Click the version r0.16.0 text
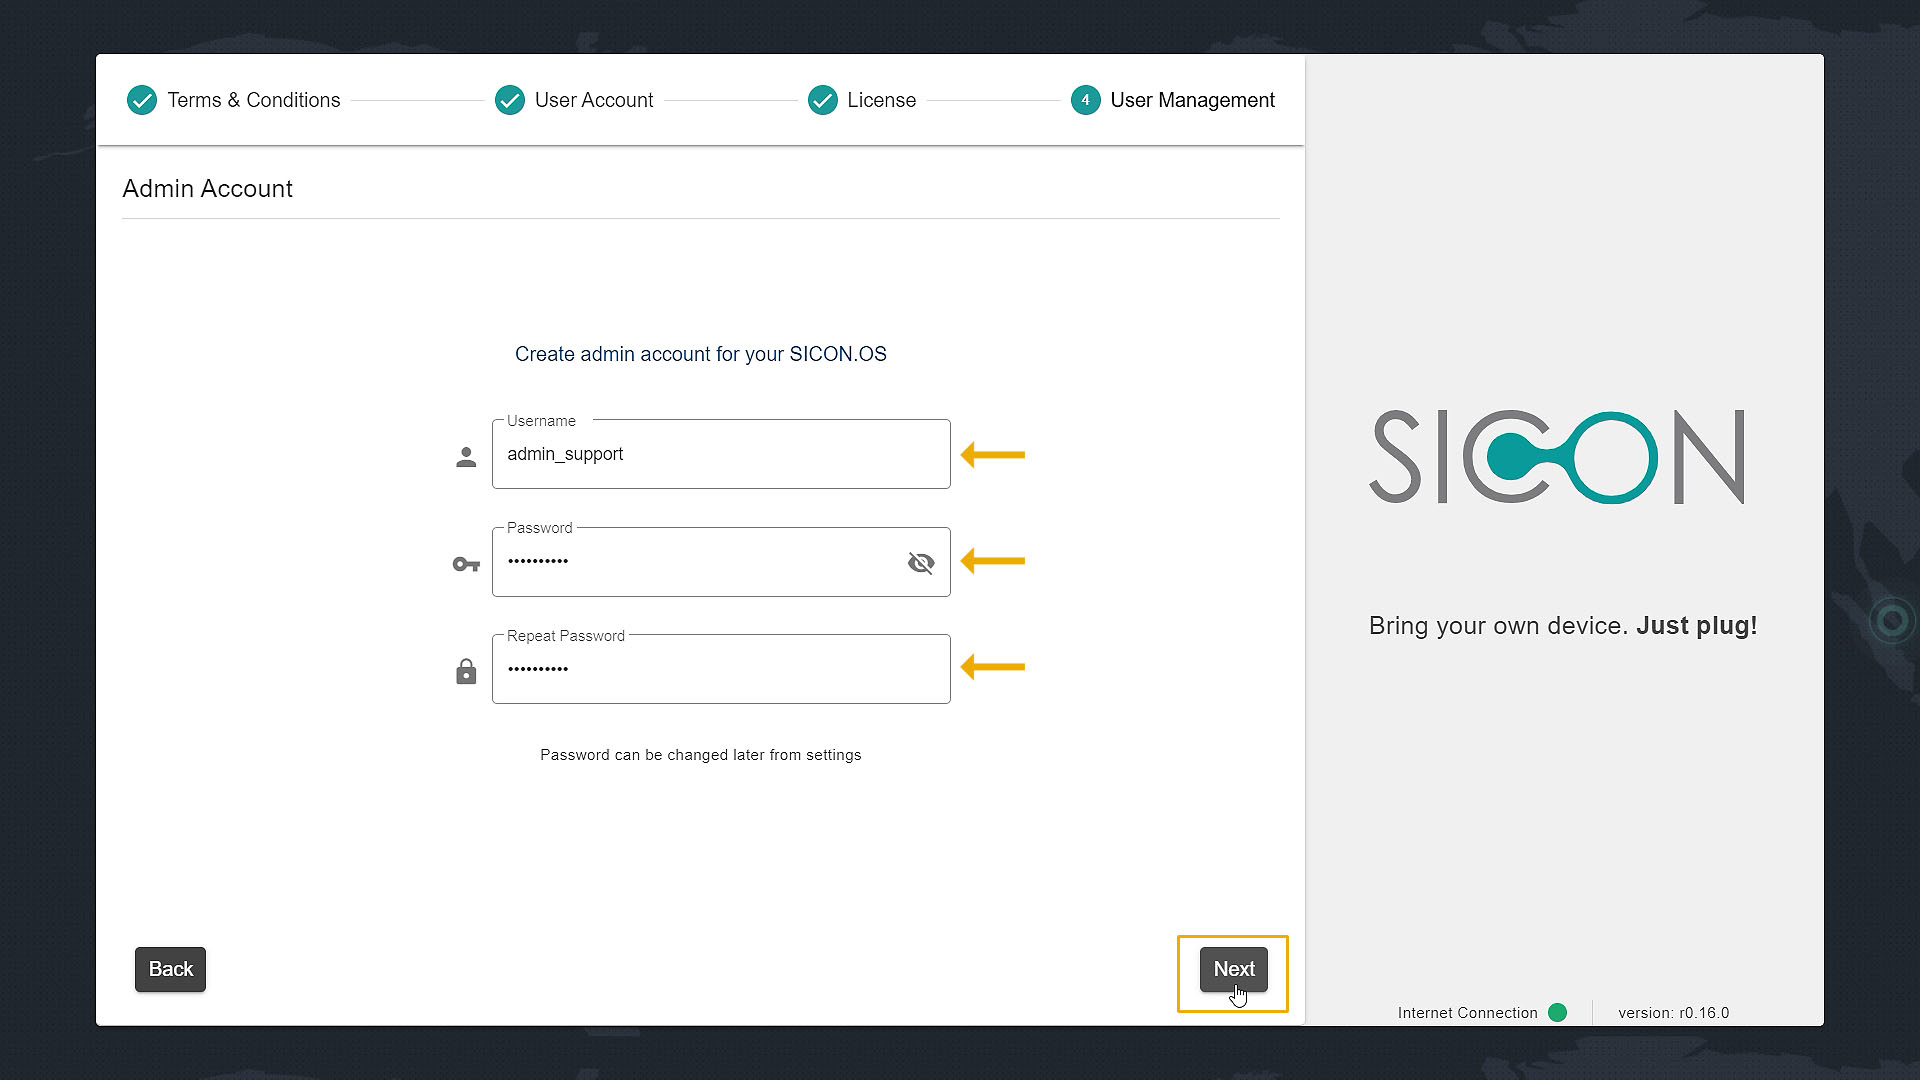This screenshot has width=1920, height=1080. [1673, 1012]
